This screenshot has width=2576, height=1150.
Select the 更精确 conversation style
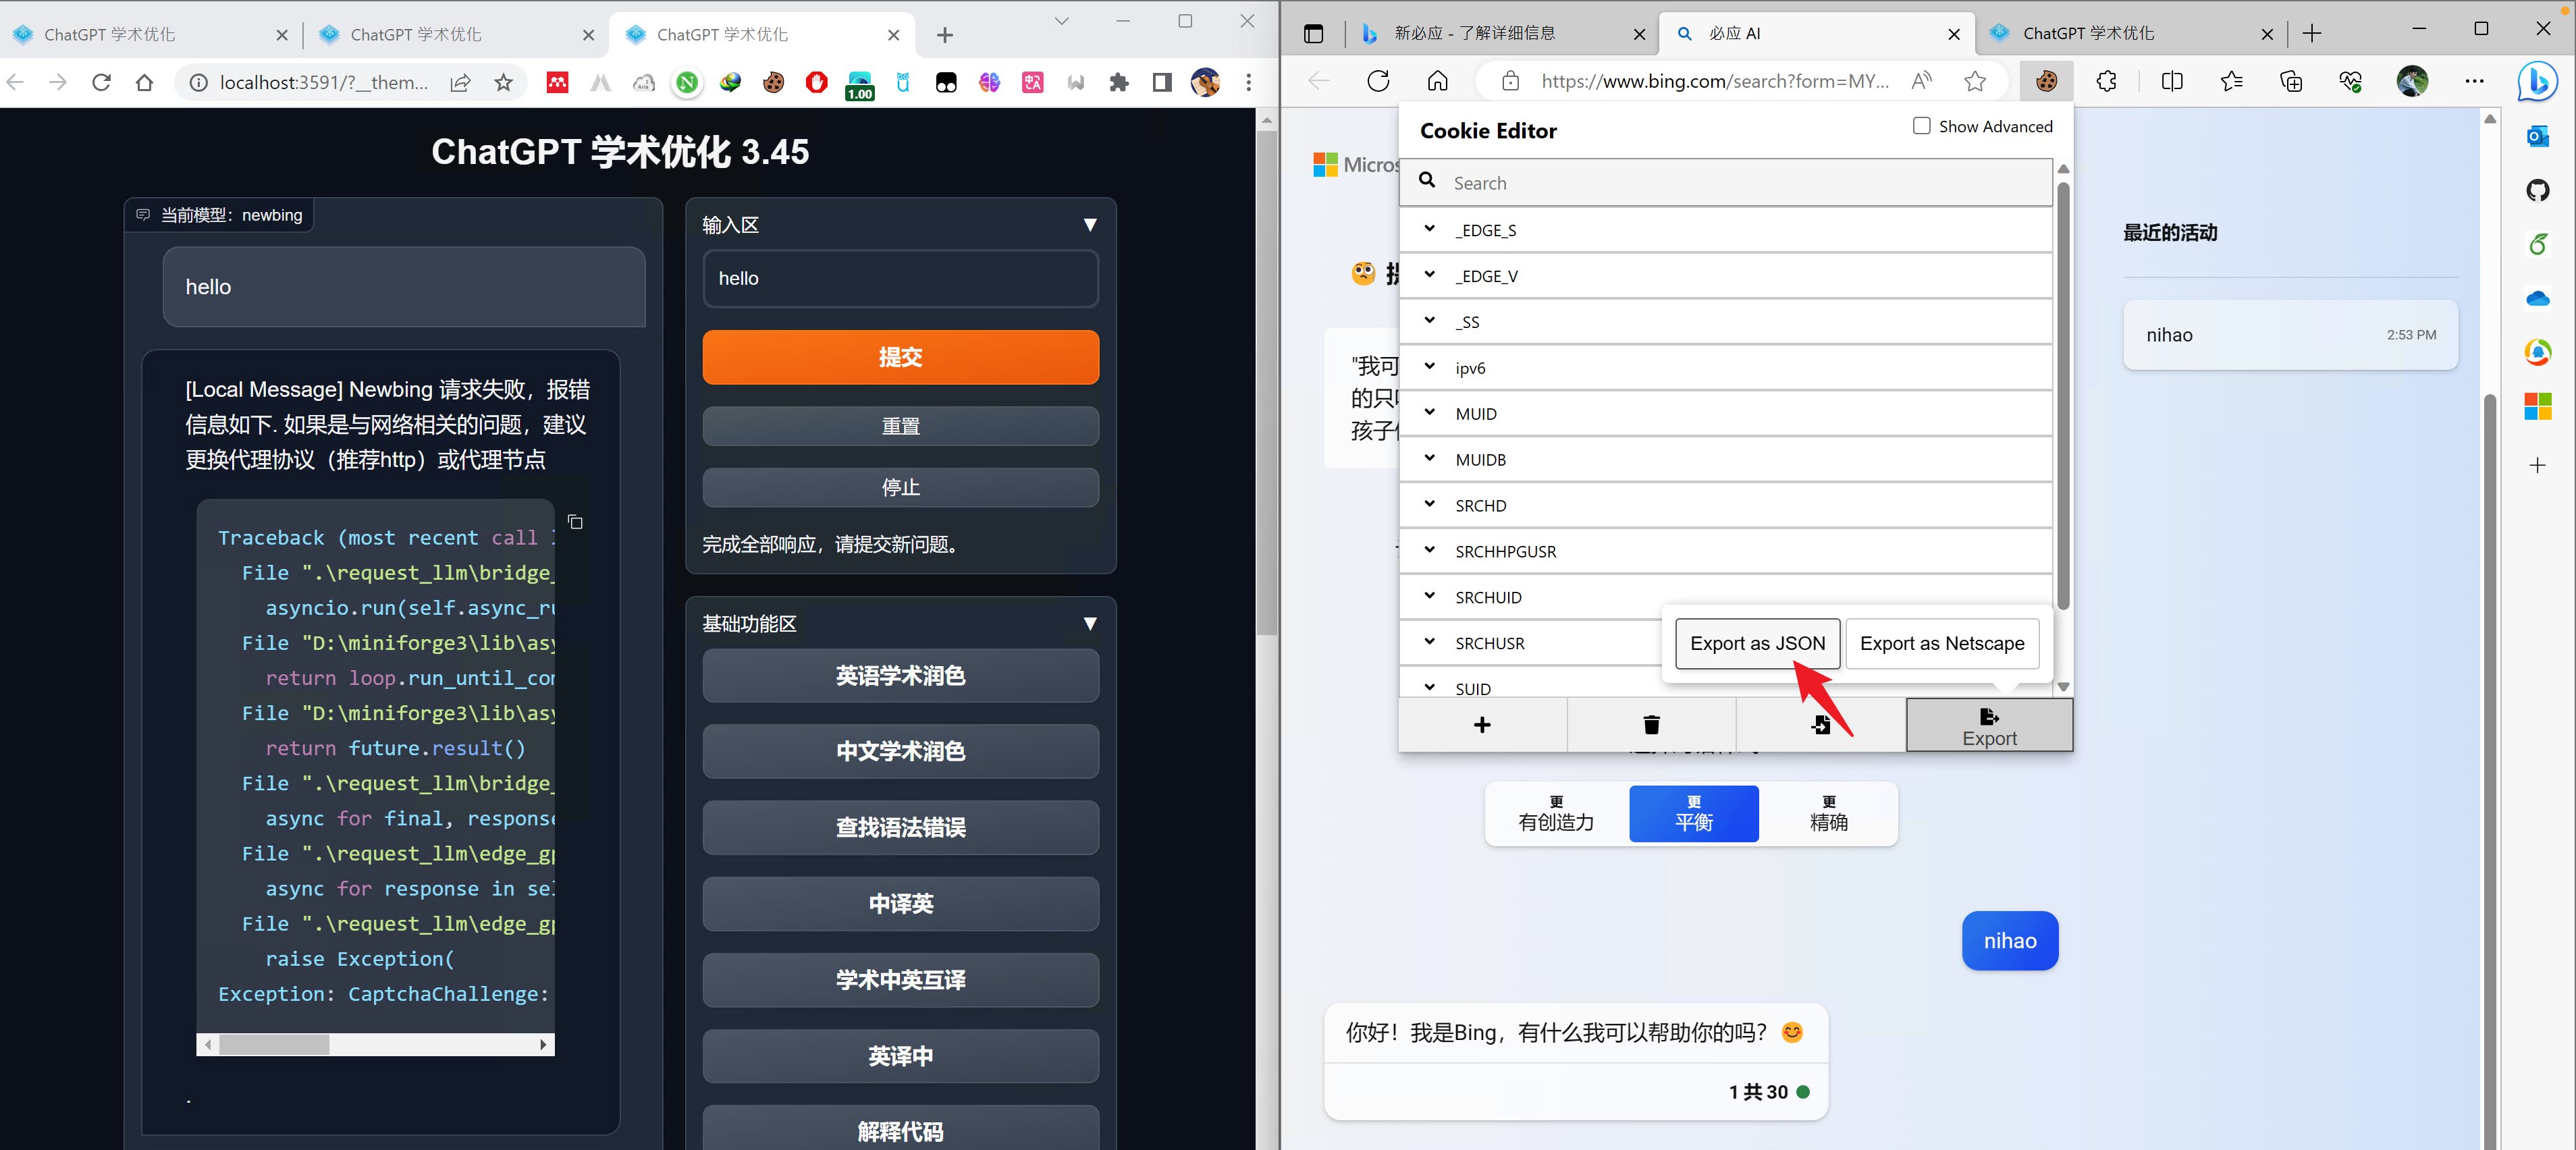tap(1829, 813)
